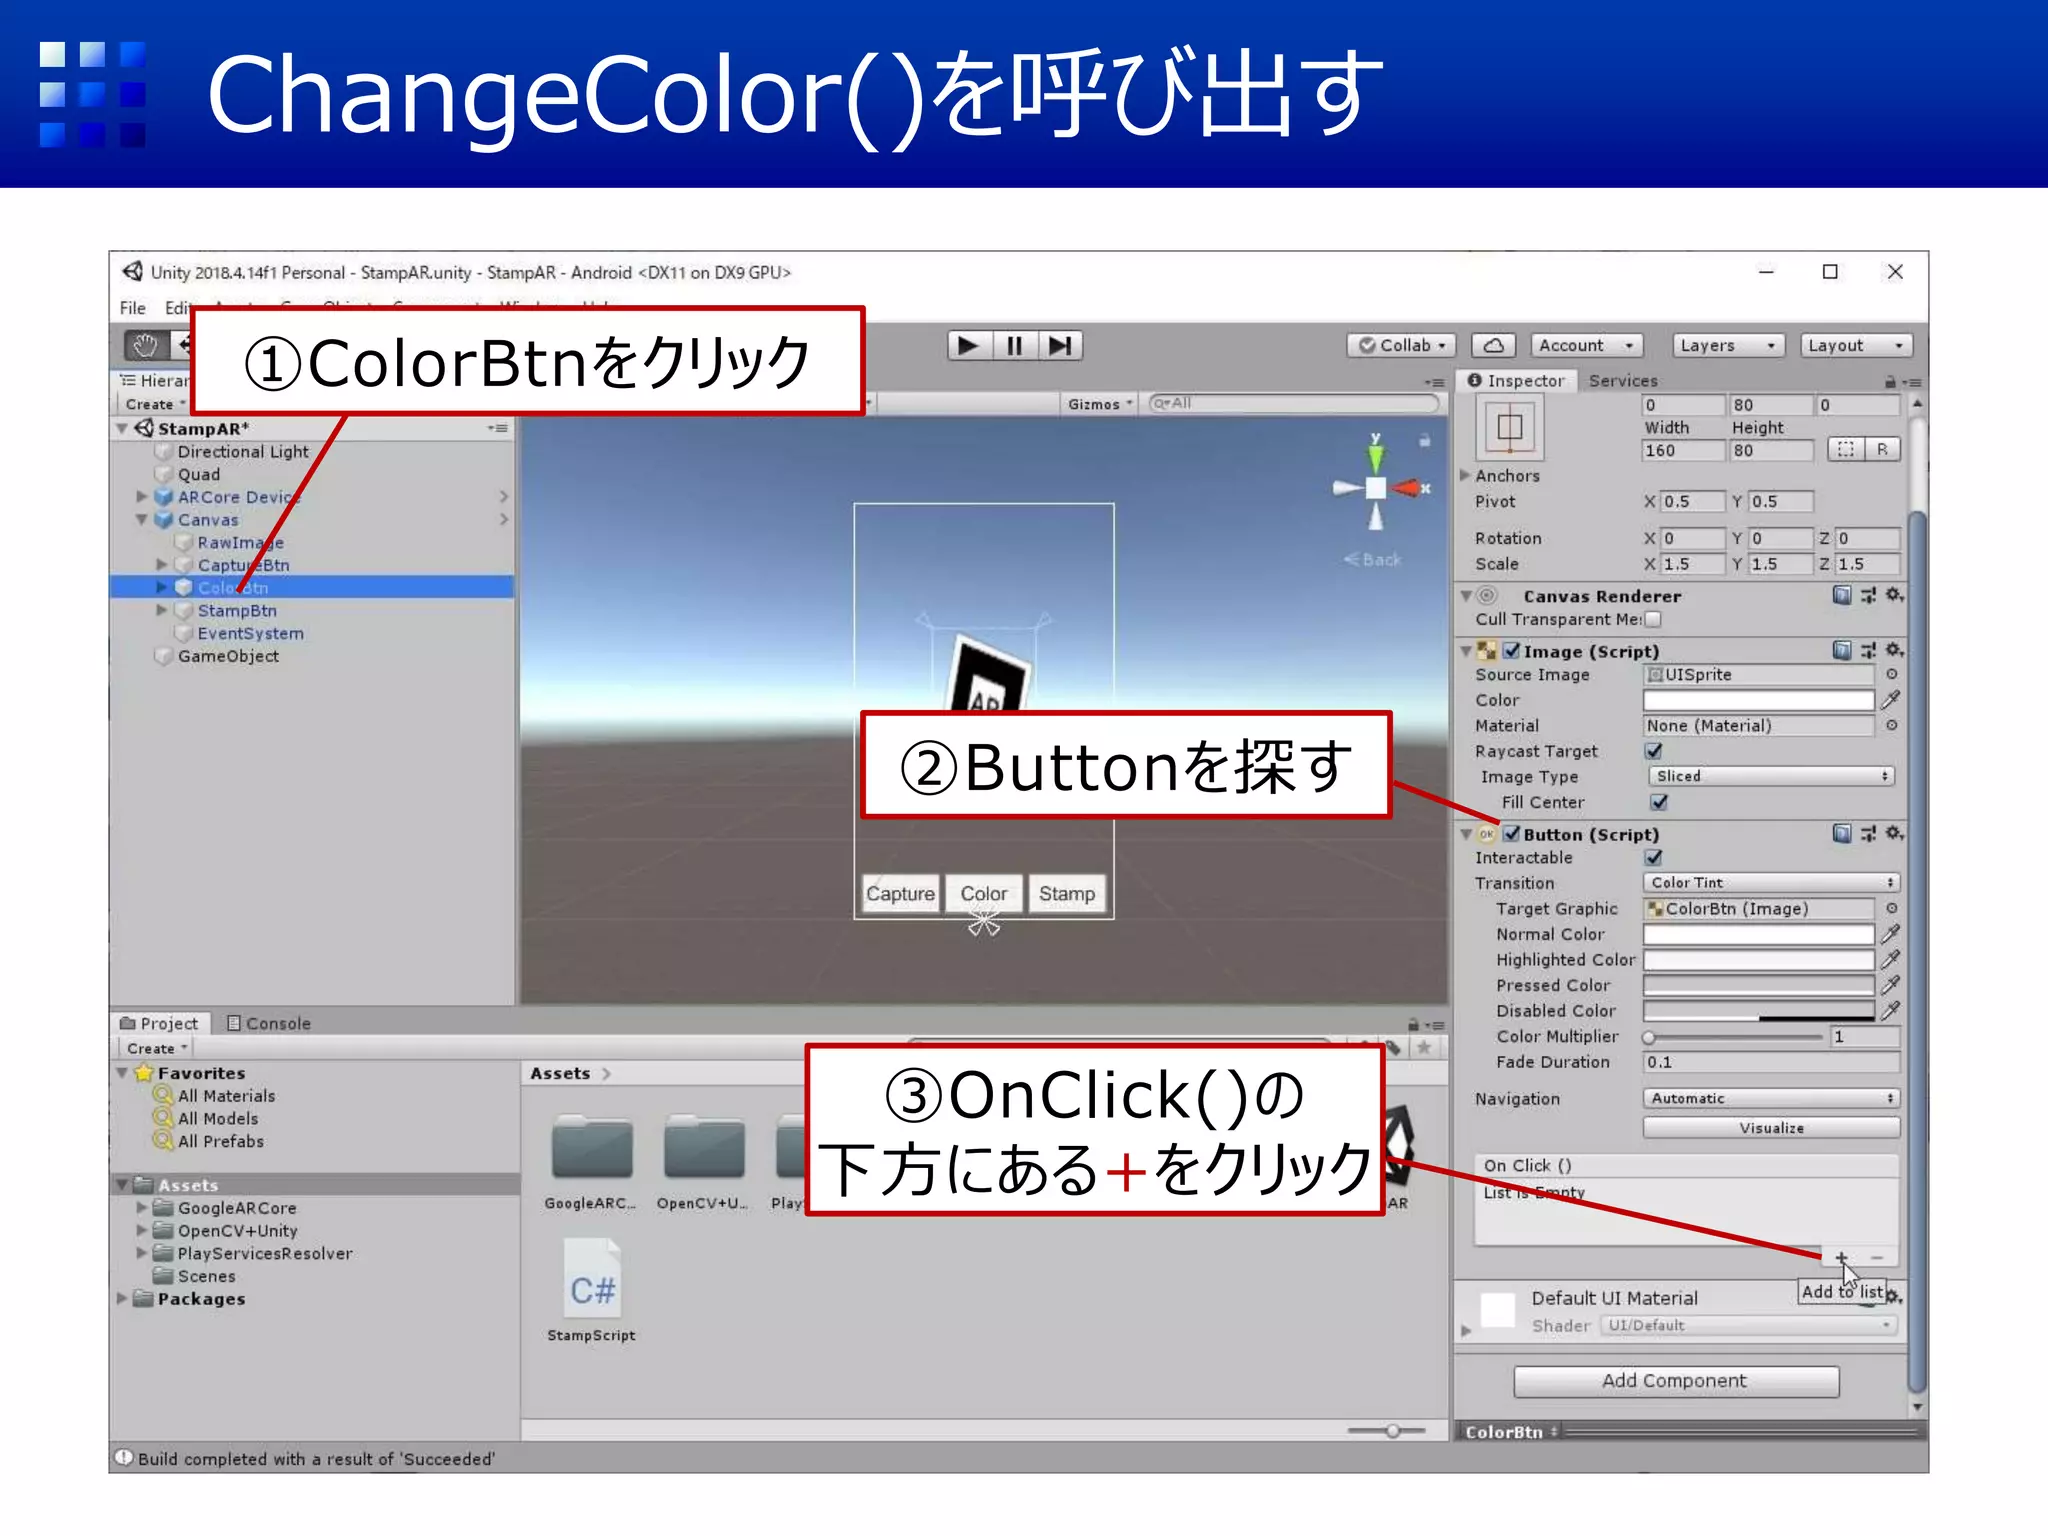Screen dimensions: 2048x1536
Task: Click eyedropper next to Pressed Color
Action: 1891,985
